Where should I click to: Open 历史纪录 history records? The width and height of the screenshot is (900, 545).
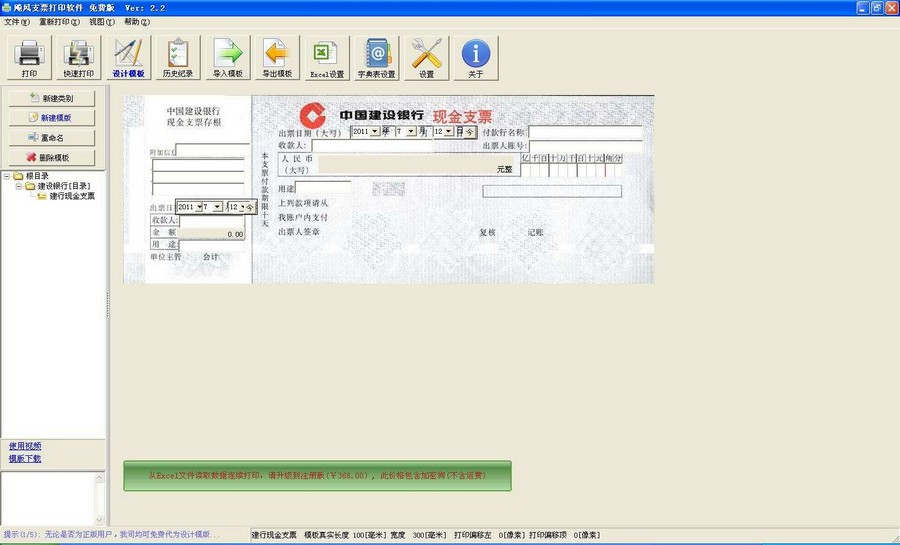178,57
